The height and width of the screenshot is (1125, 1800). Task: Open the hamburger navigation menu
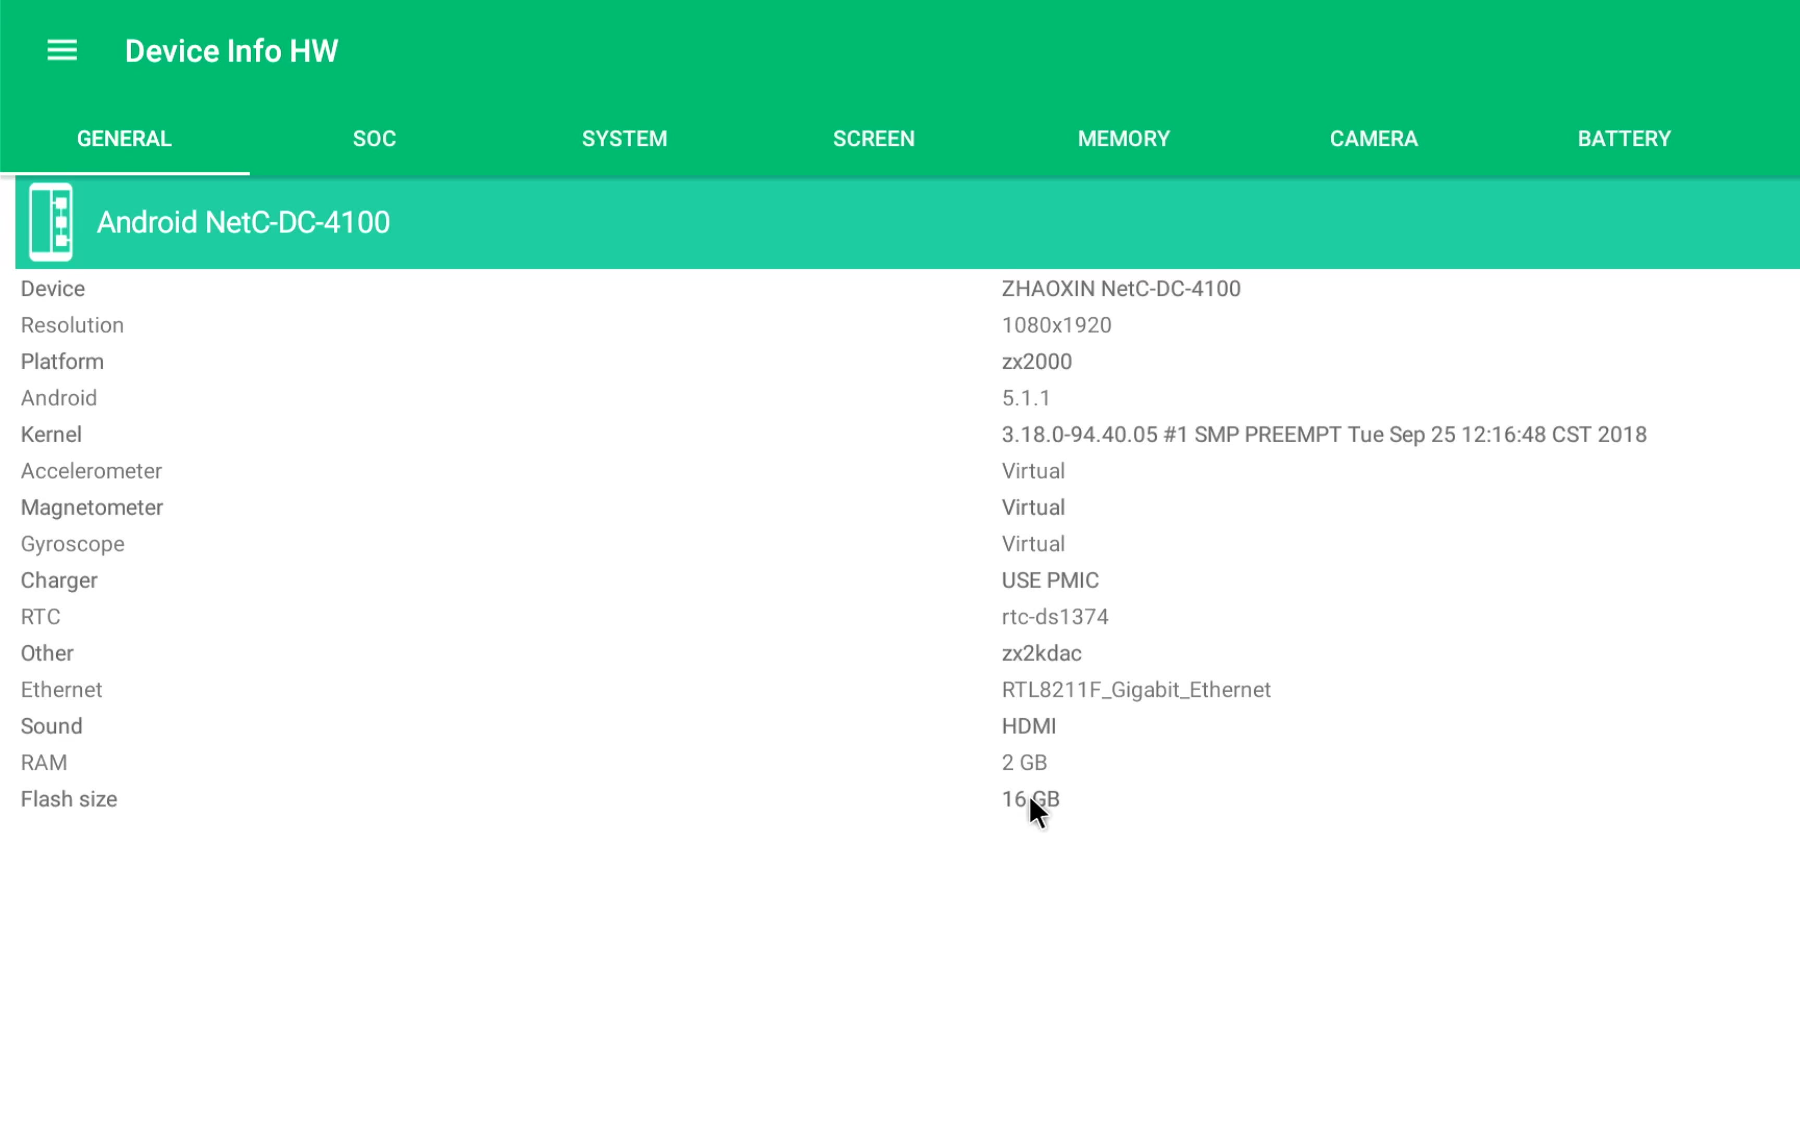point(62,50)
